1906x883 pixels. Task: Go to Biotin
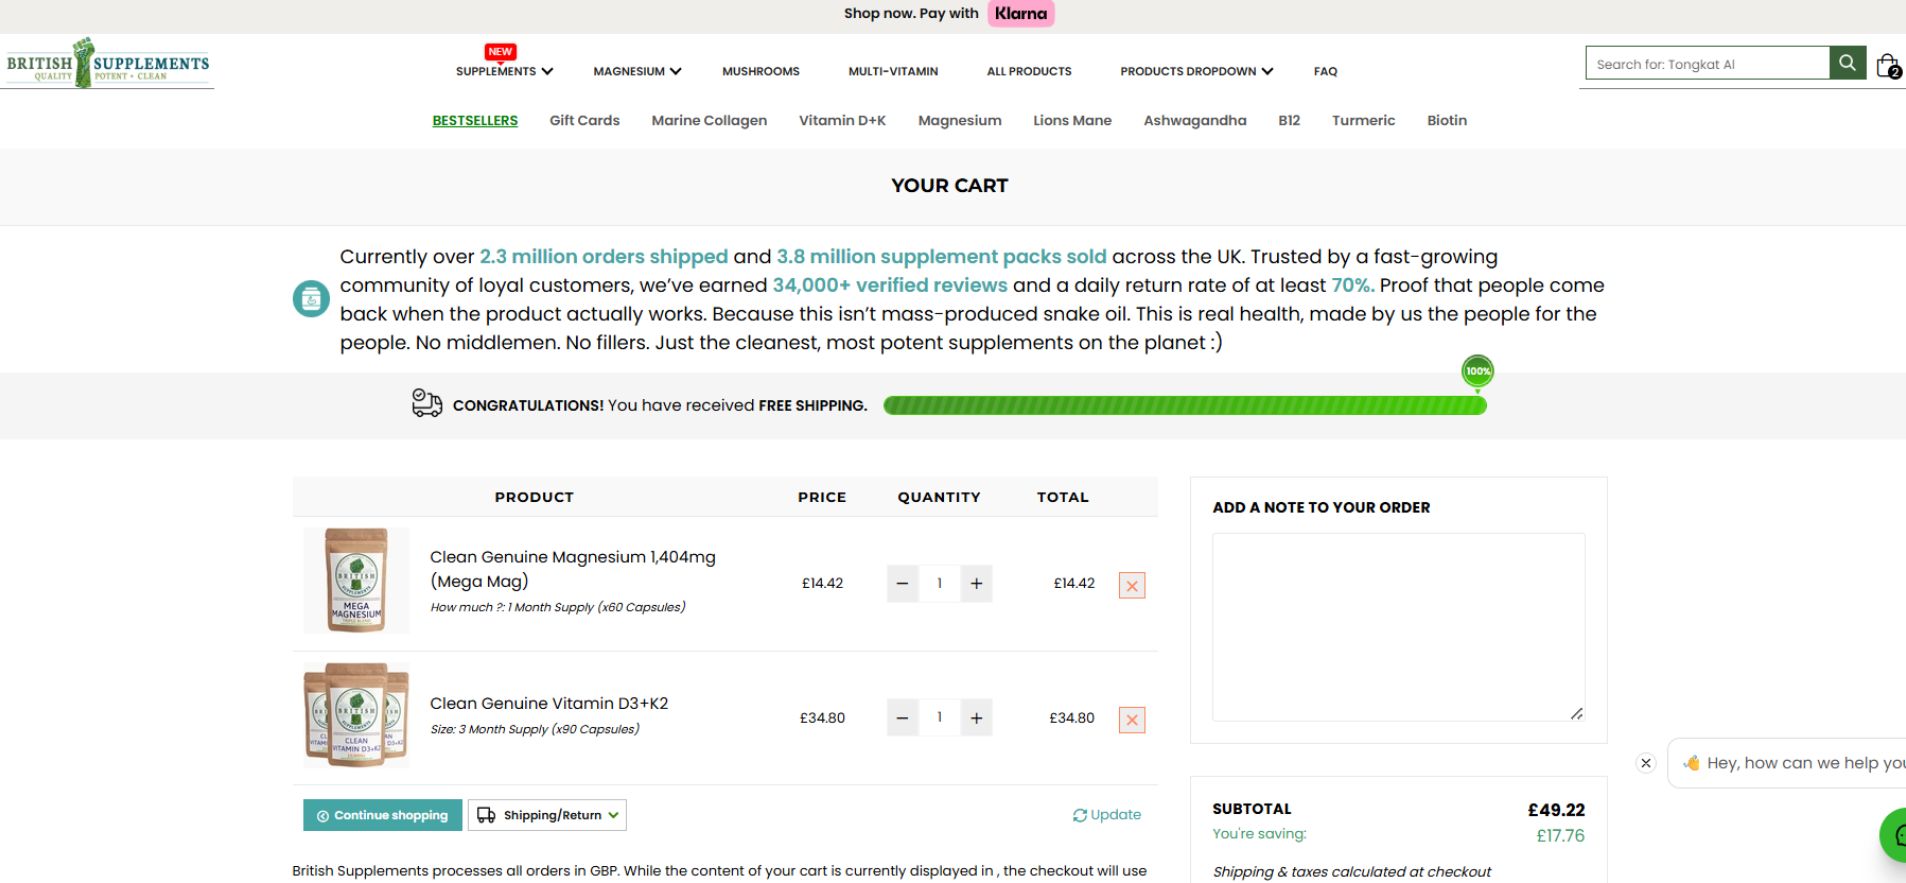1446,120
